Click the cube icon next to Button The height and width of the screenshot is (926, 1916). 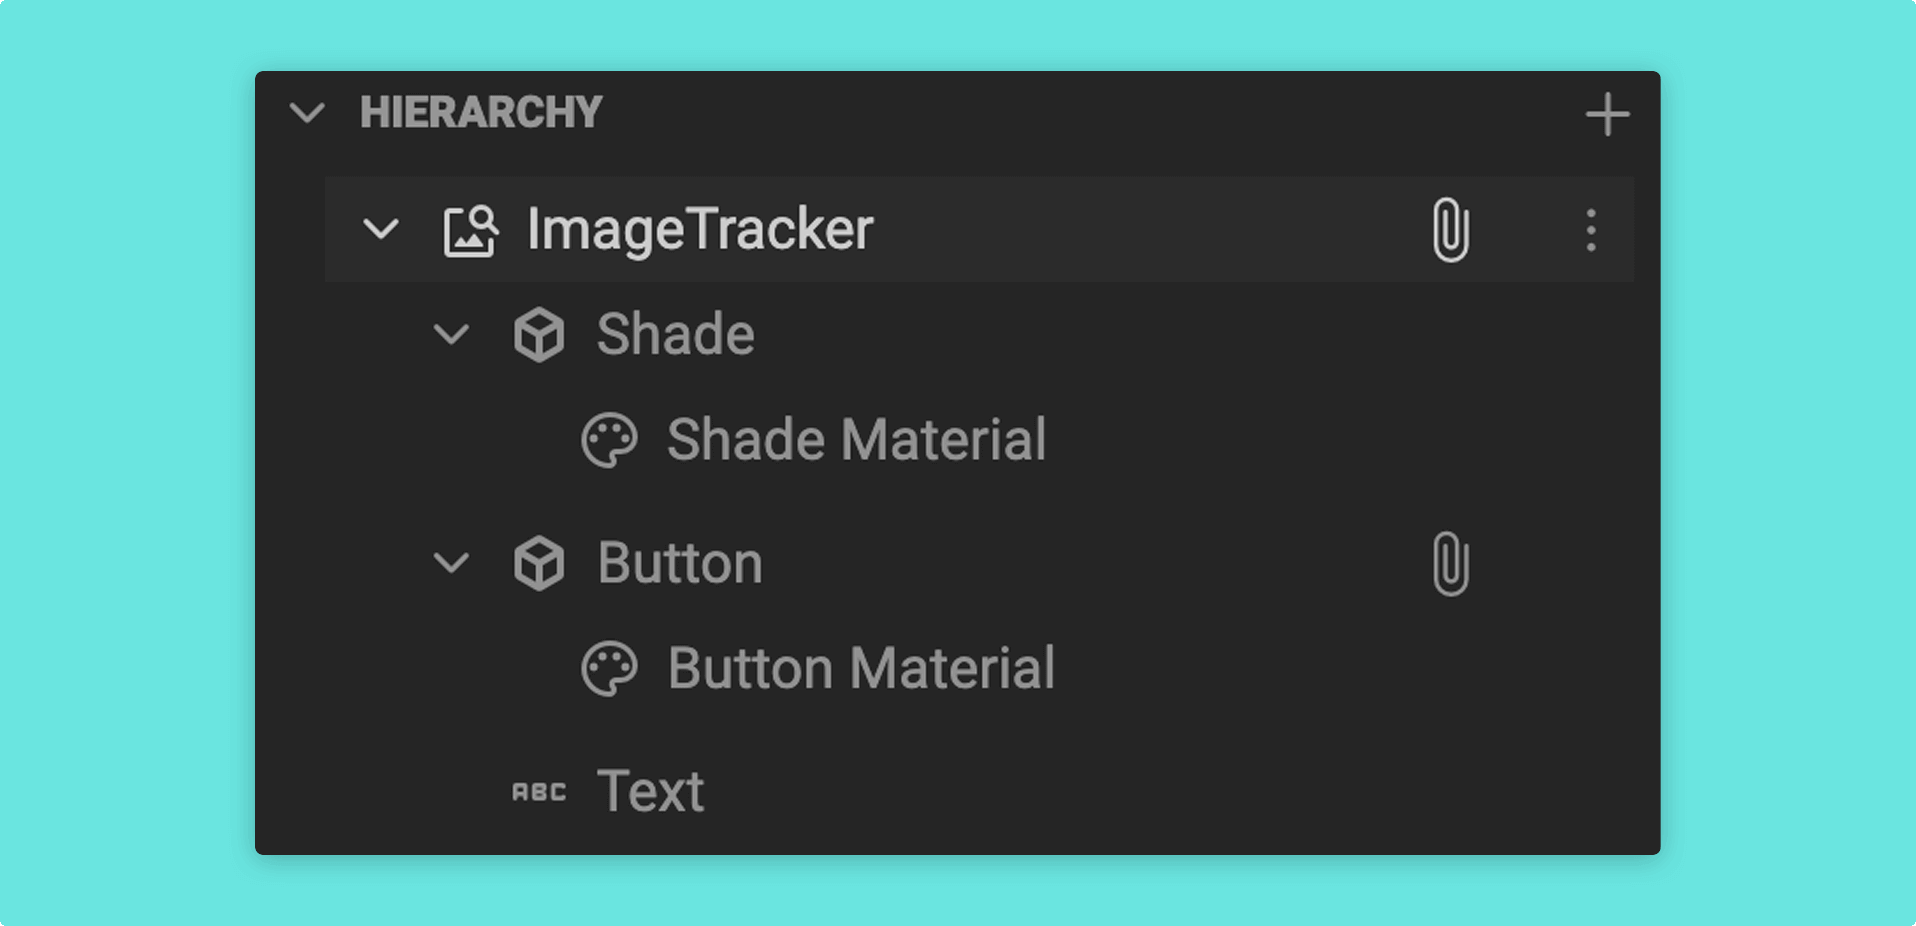point(539,563)
